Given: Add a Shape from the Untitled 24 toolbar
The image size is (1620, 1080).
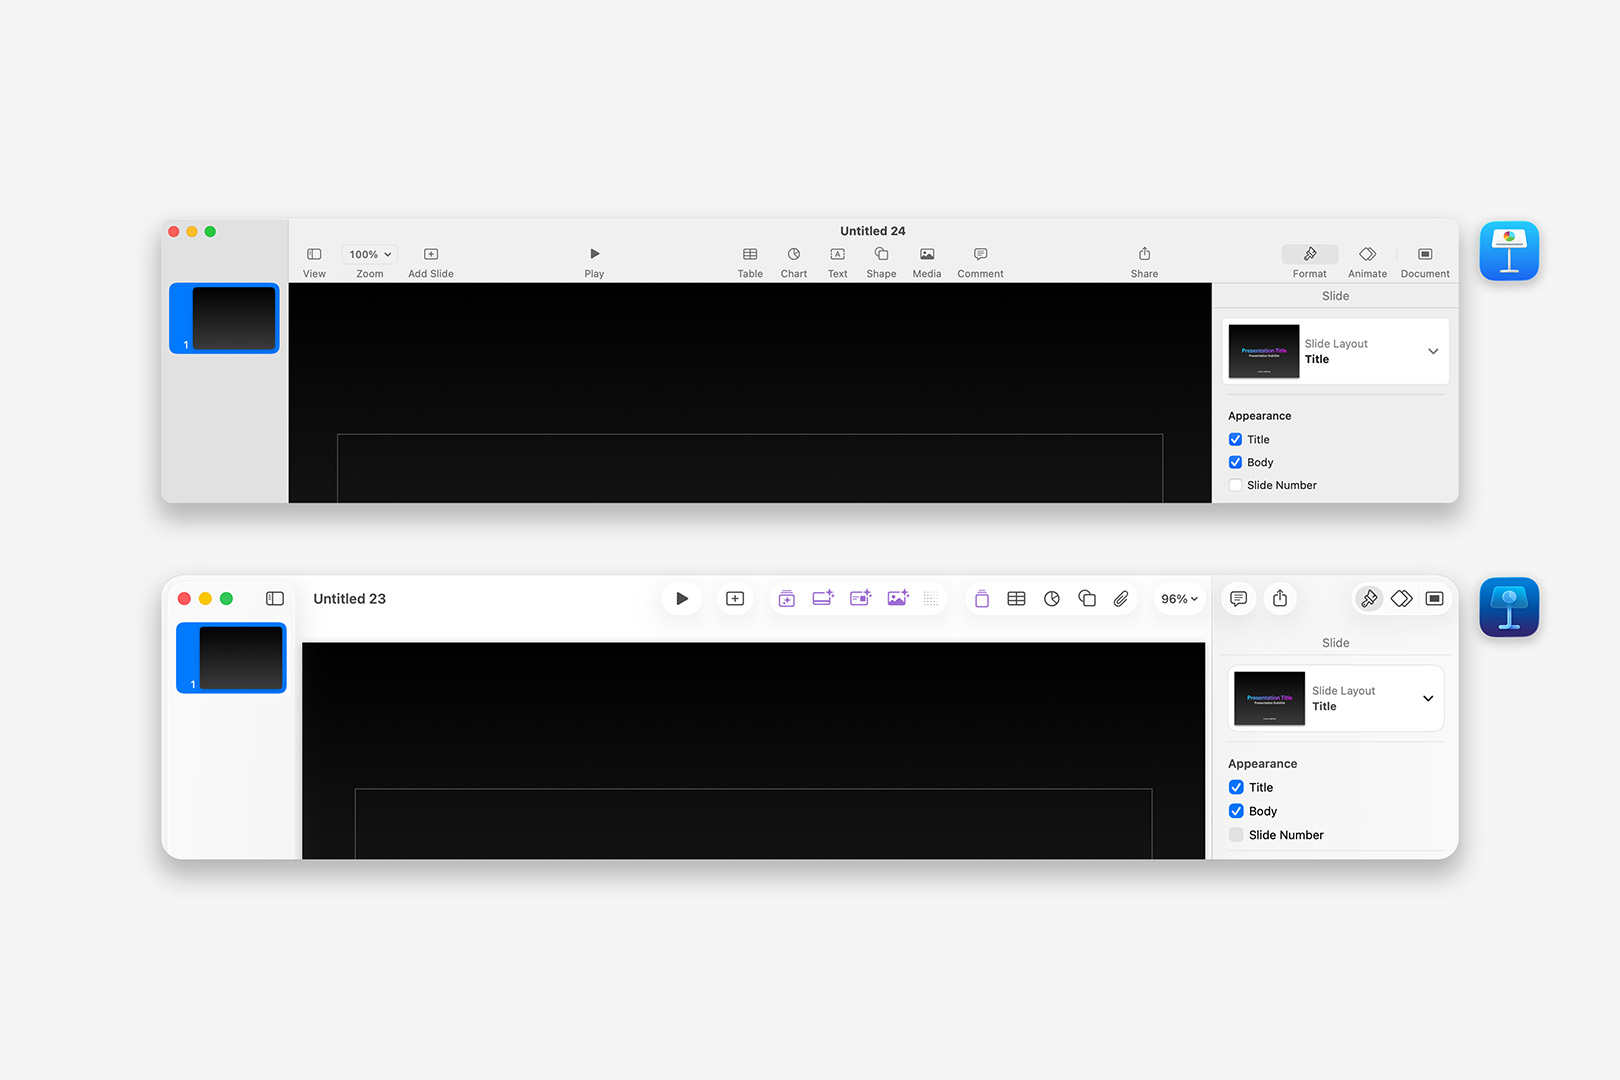Looking at the screenshot, I should [x=881, y=260].
